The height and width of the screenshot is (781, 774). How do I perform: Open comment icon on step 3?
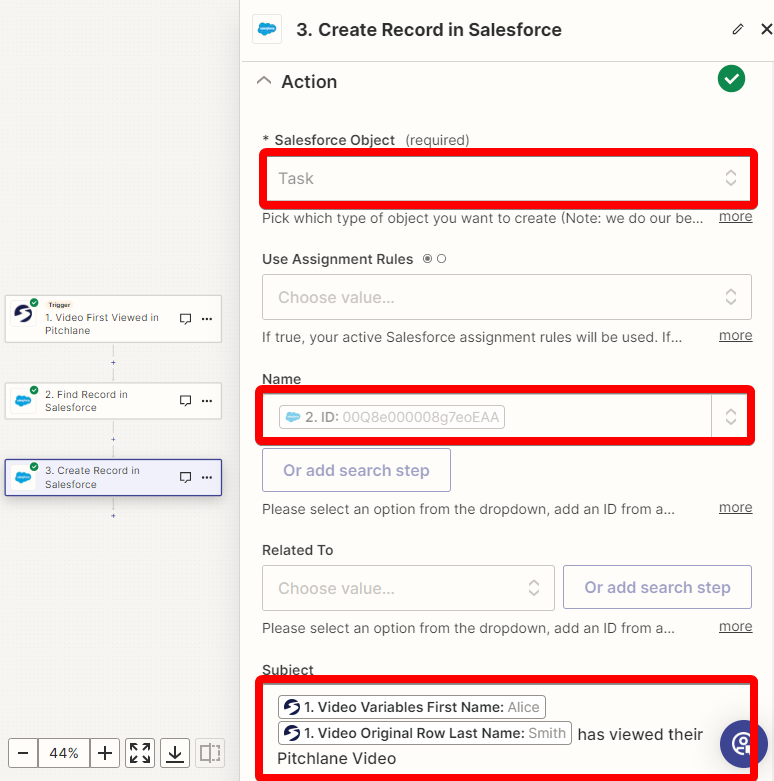point(185,477)
